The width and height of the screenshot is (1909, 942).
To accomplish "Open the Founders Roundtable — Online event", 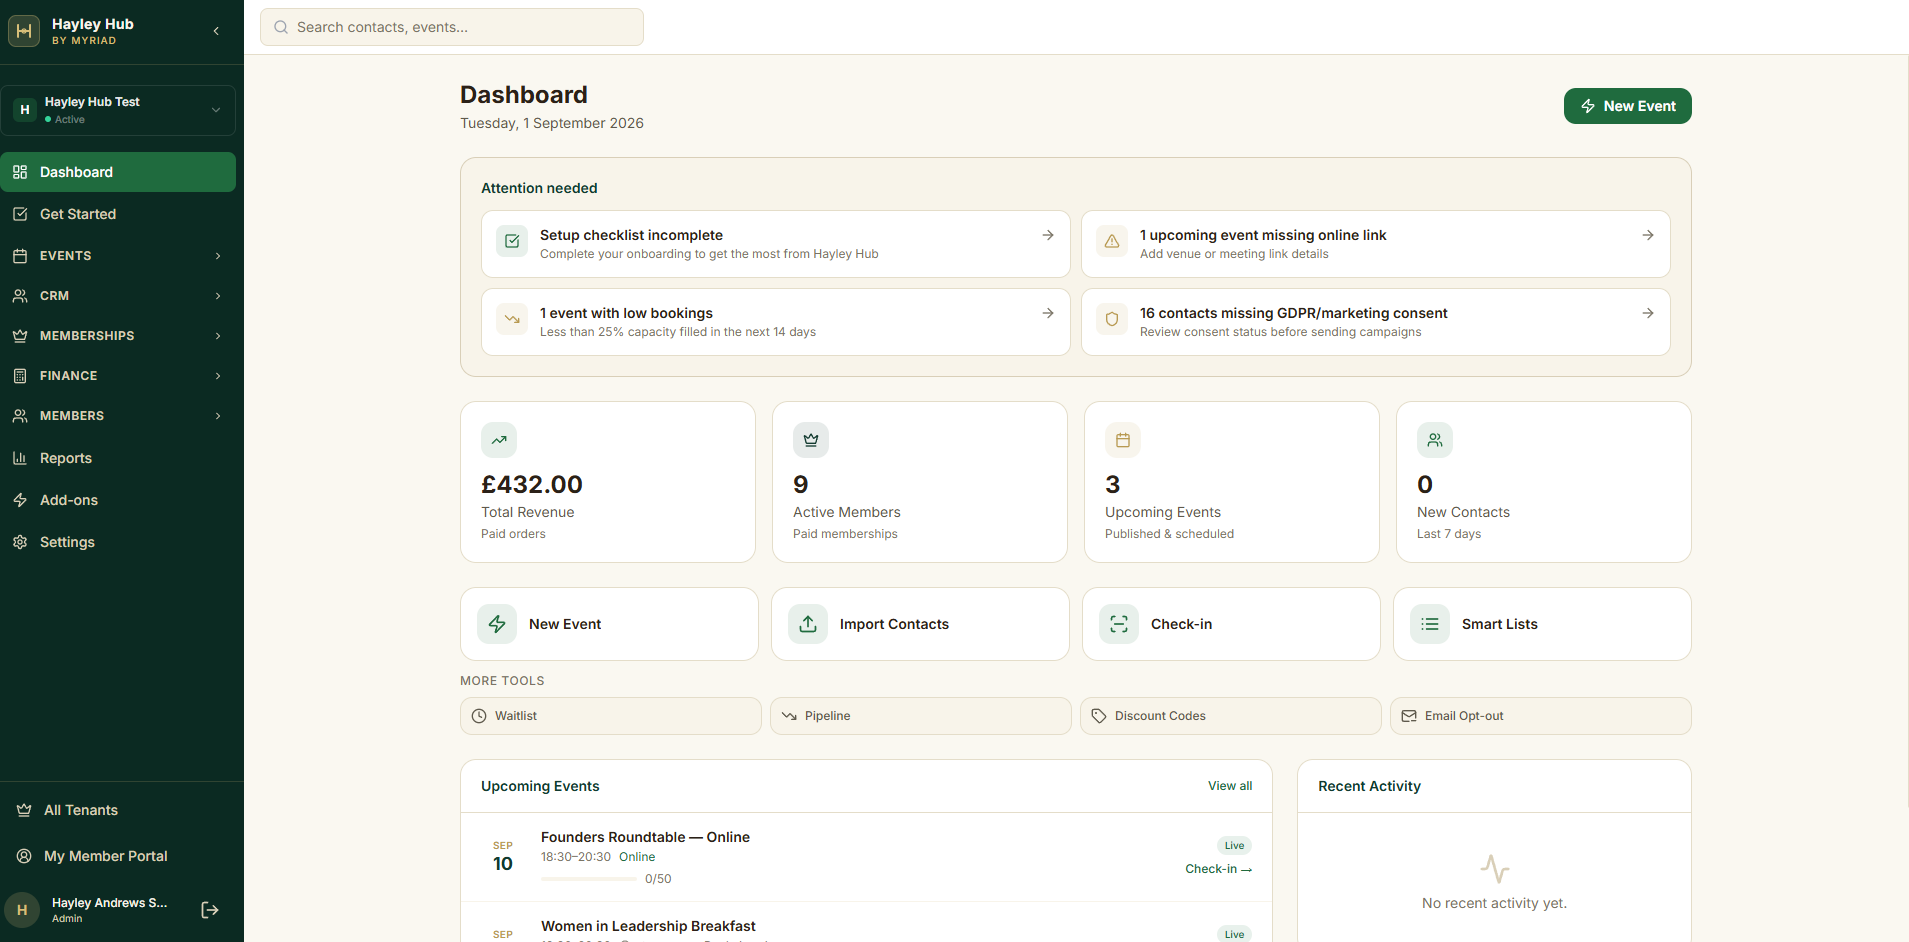I will 645,837.
